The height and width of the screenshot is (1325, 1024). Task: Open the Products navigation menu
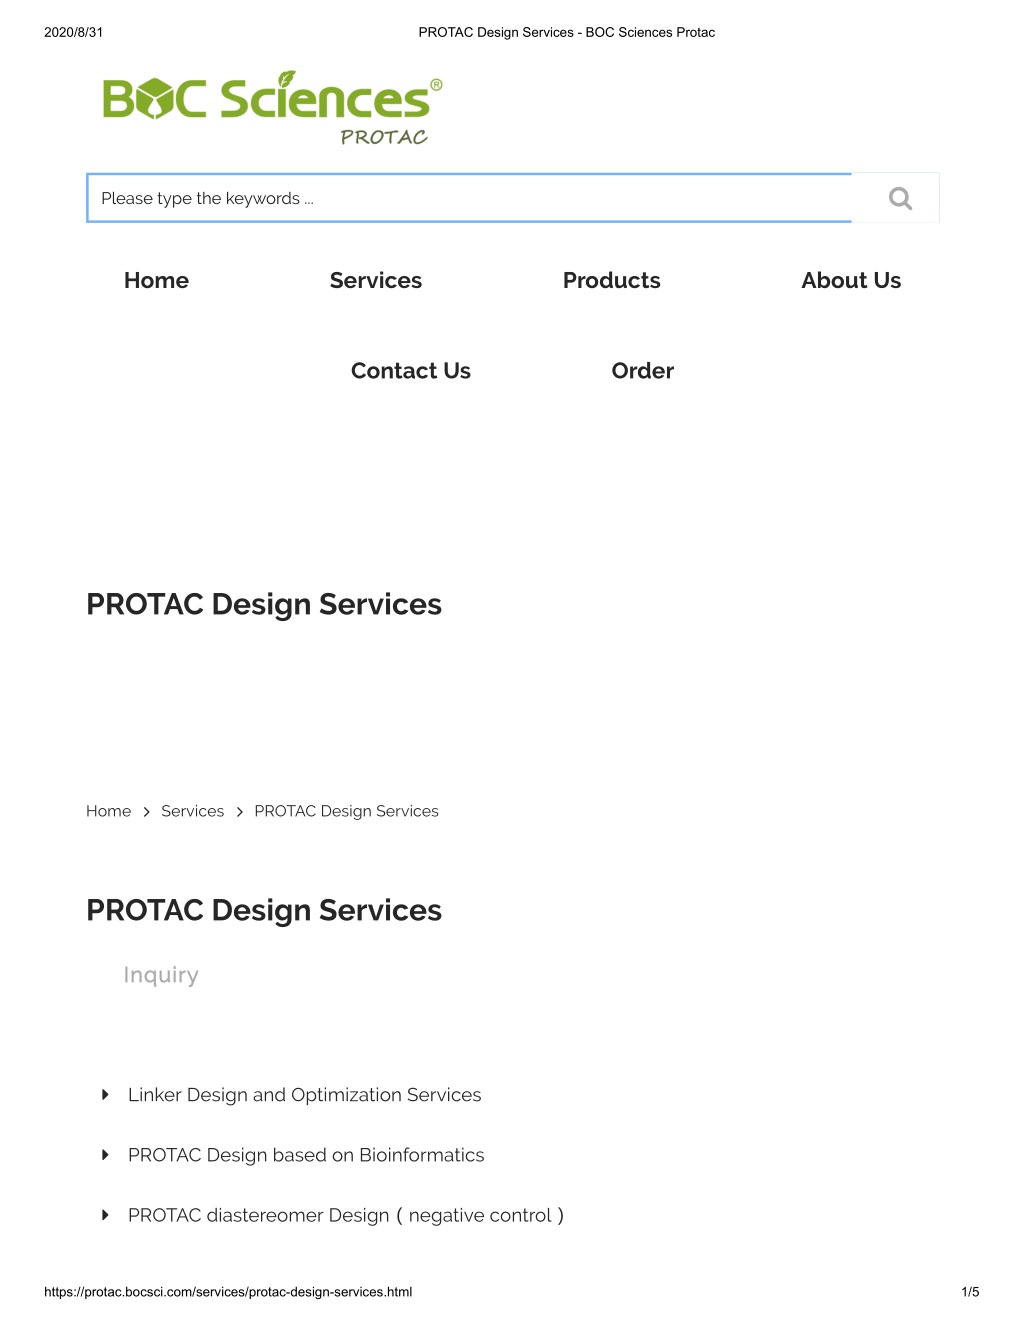pyautogui.click(x=612, y=281)
